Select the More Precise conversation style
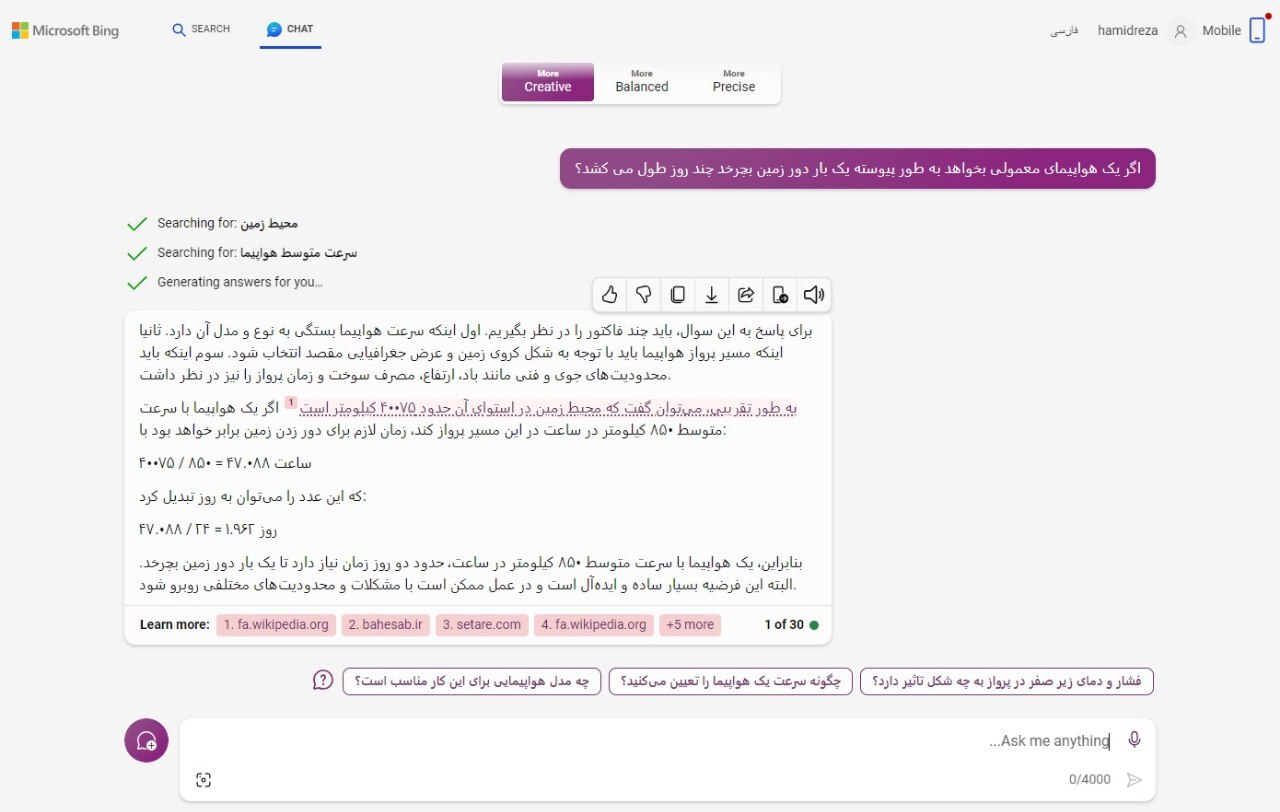The height and width of the screenshot is (812, 1280). point(734,82)
